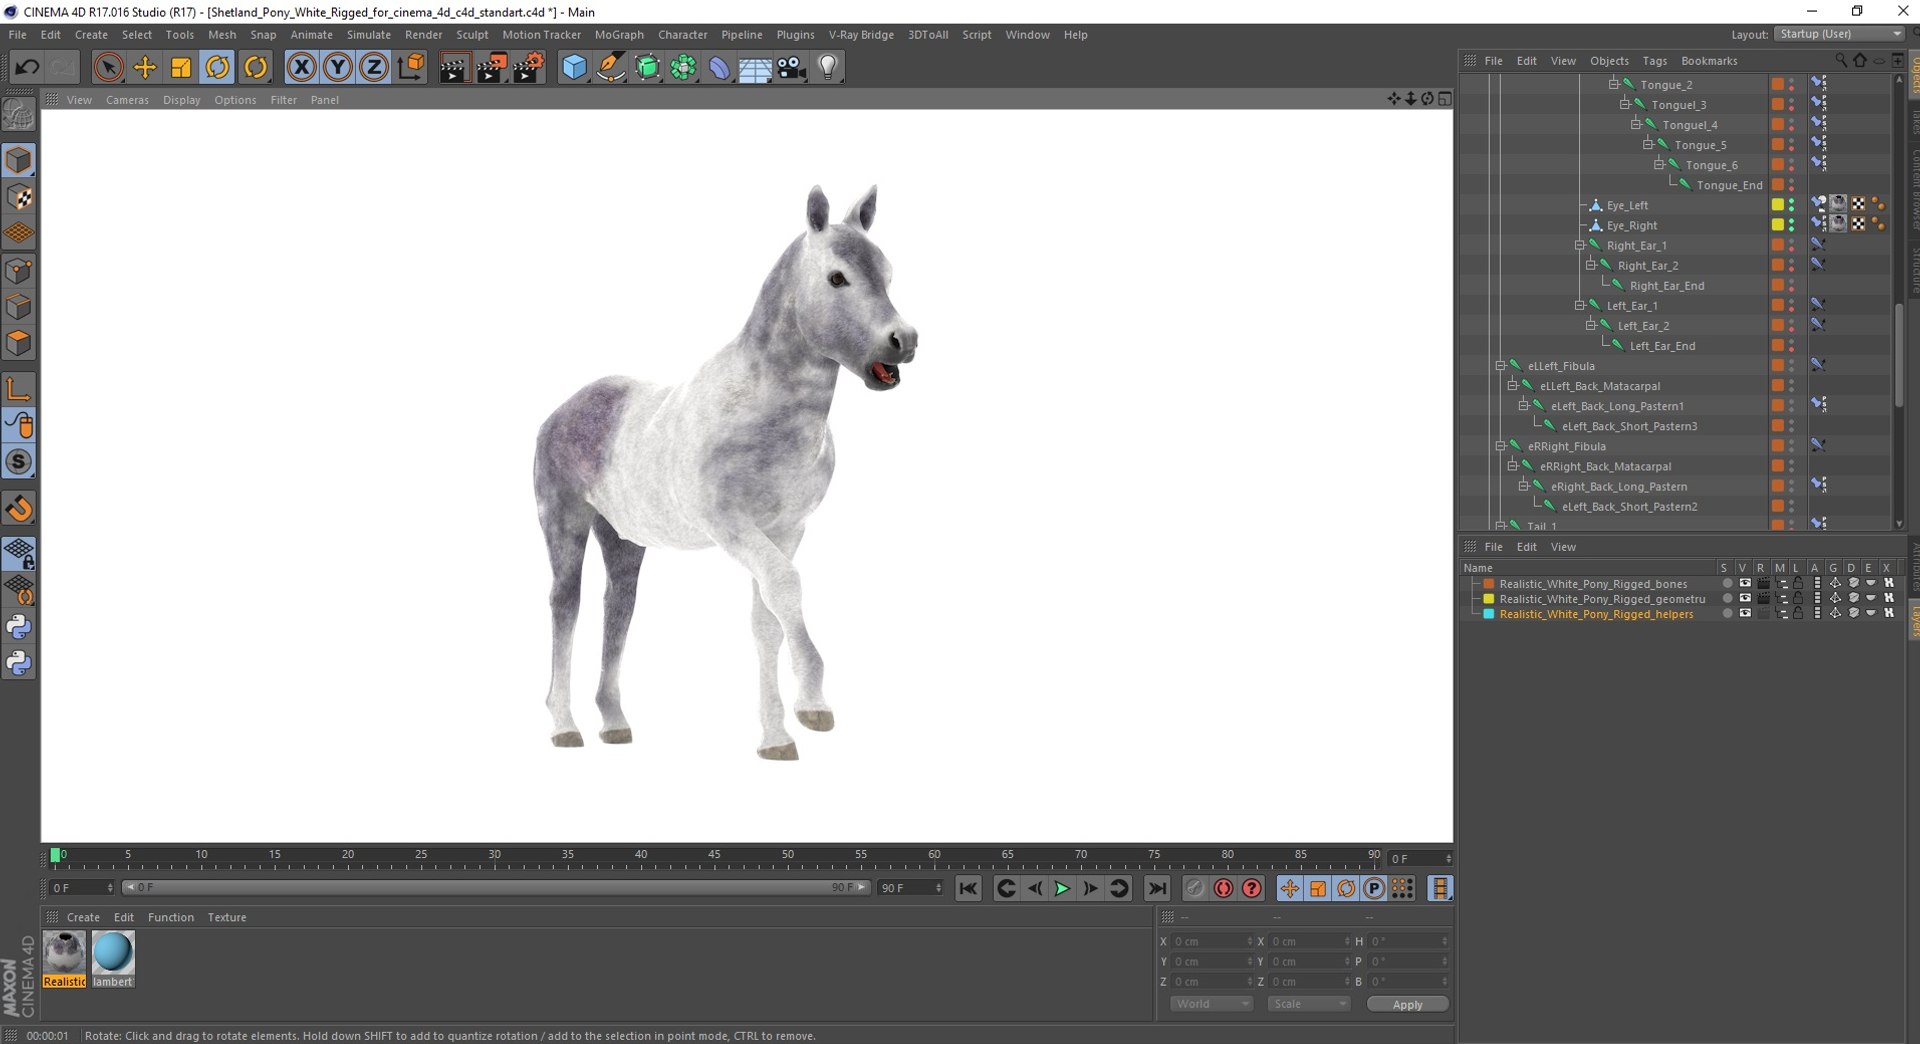This screenshot has width=1920, height=1044.
Task: Collapse eLLeft_Back_Matacarpal node
Action: pyautogui.click(x=1512, y=385)
